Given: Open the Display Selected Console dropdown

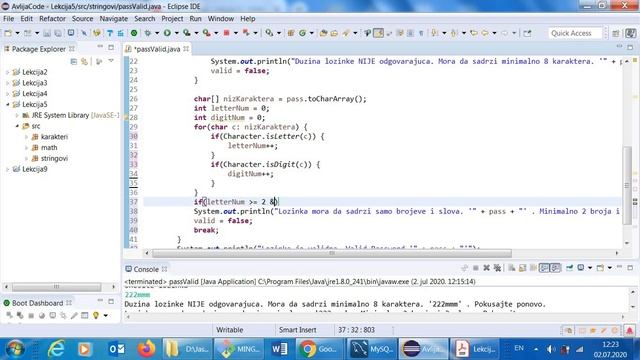Looking at the screenshot, I should (590, 268).
